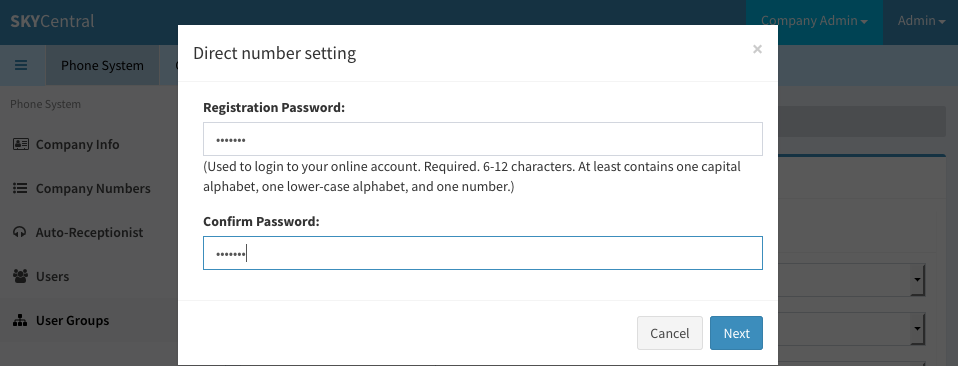
Task: Close the Direct number setting dialog
Action: pyautogui.click(x=757, y=49)
